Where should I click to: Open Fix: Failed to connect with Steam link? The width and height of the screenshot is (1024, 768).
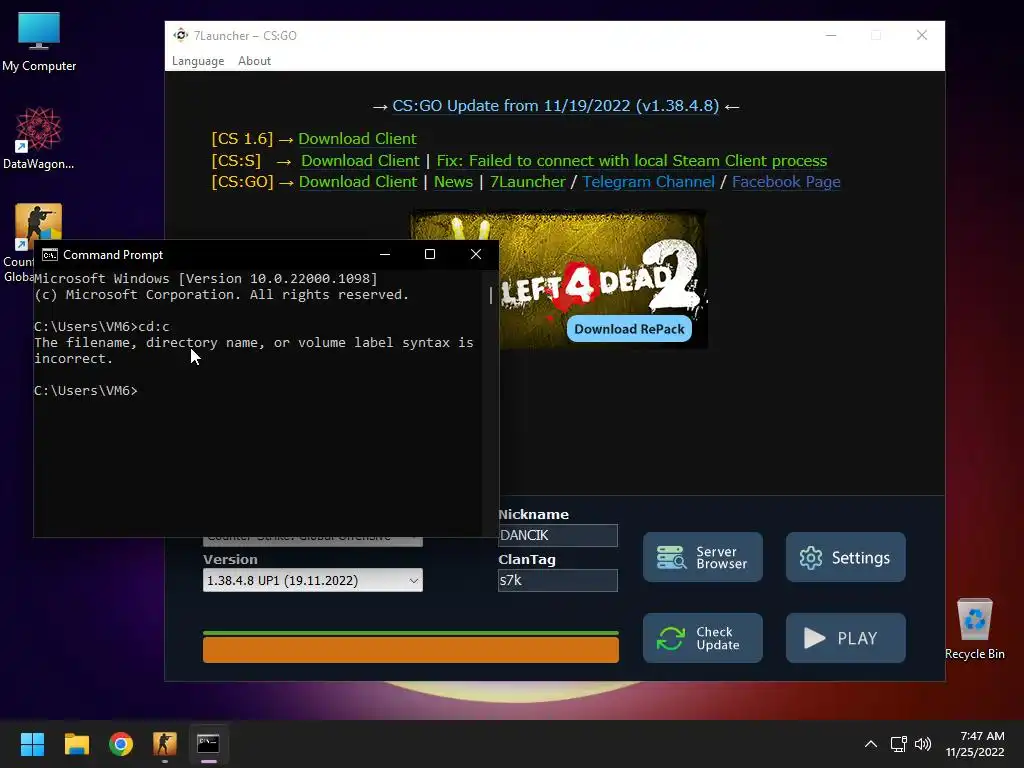[x=632, y=161]
